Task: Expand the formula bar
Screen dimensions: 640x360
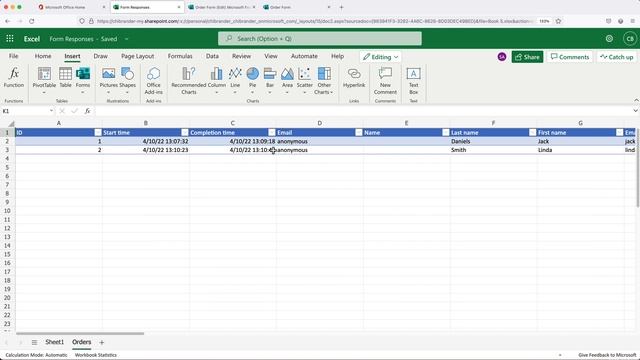Action: click(x=635, y=111)
